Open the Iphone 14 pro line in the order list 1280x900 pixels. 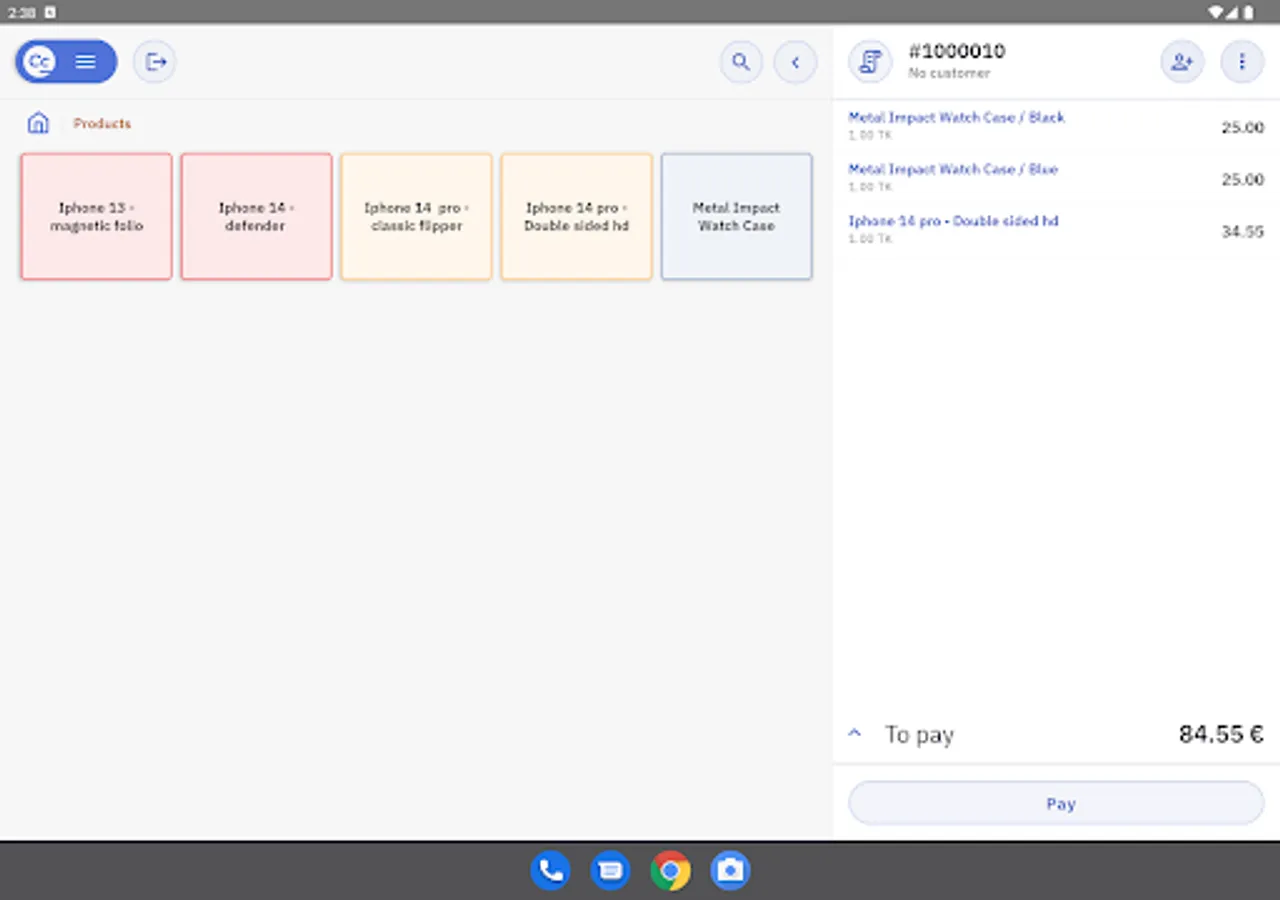tap(1056, 230)
